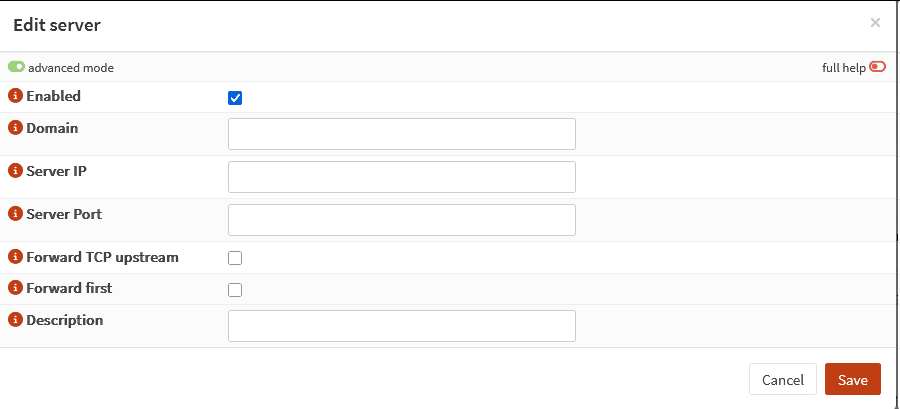Check the Forward TCP upstream checkbox

click(x=235, y=258)
